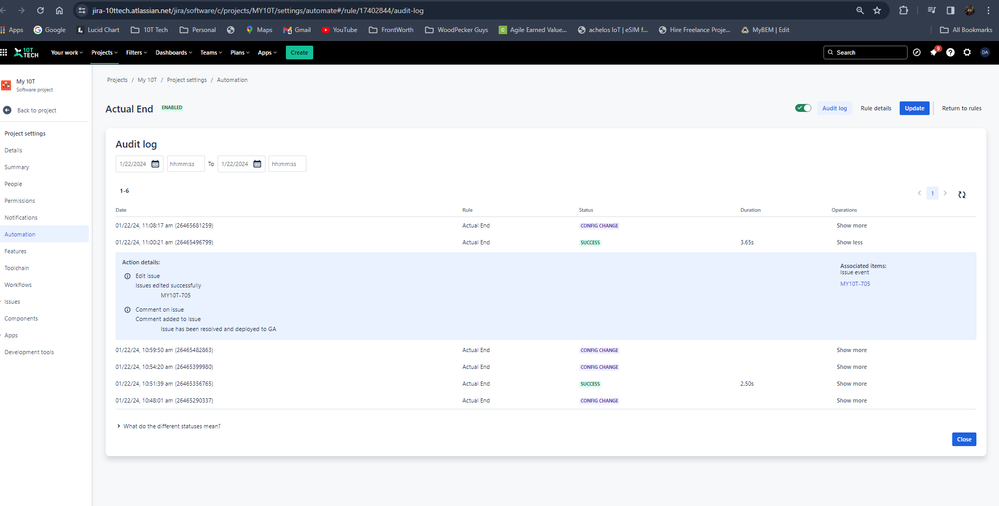Select page 1 in audit log pagination
Viewport: 999px width, 506px height.
tap(932, 193)
